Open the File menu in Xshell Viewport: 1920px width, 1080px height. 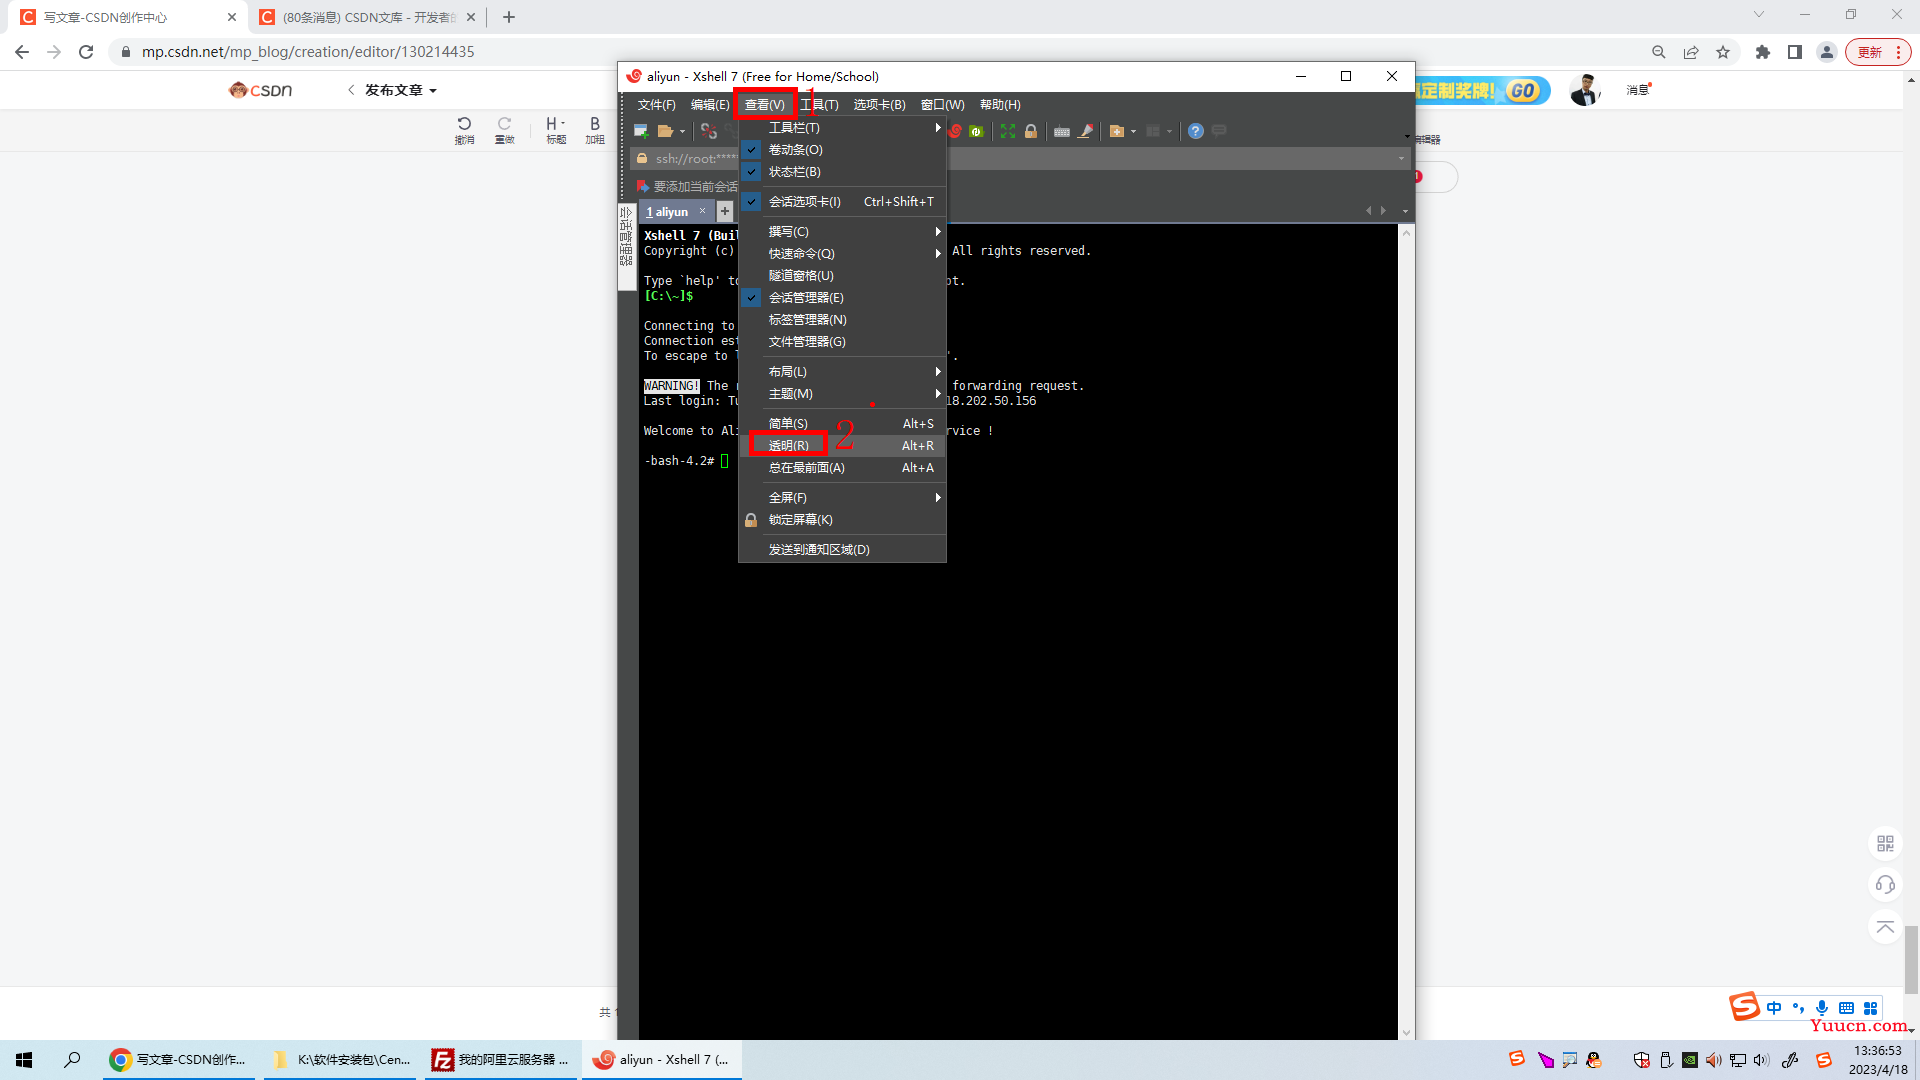[x=656, y=105]
